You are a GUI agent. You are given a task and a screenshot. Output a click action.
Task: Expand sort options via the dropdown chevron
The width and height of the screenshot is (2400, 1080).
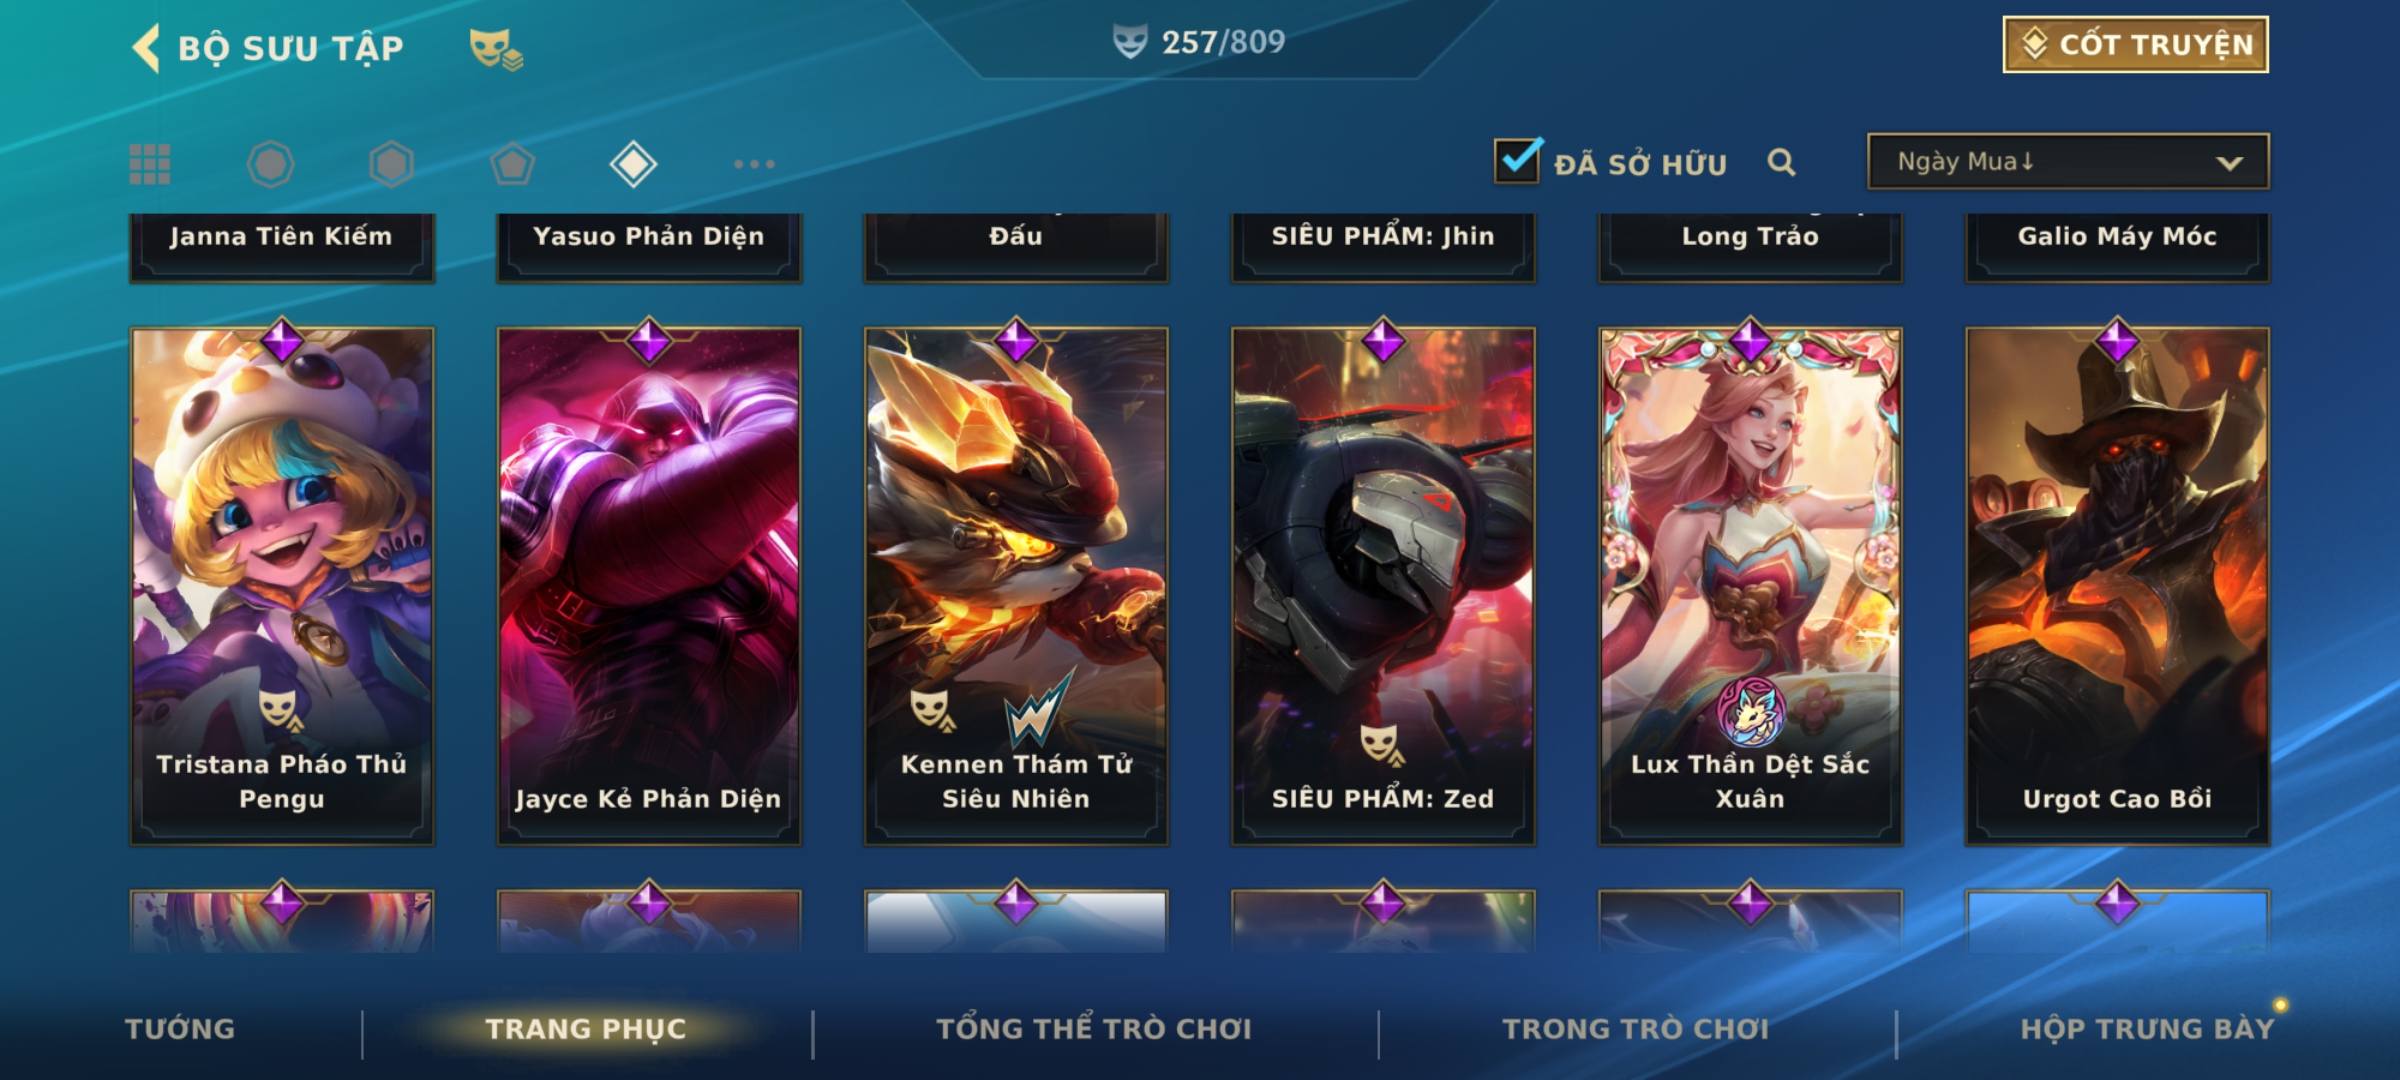(x=2229, y=163)
